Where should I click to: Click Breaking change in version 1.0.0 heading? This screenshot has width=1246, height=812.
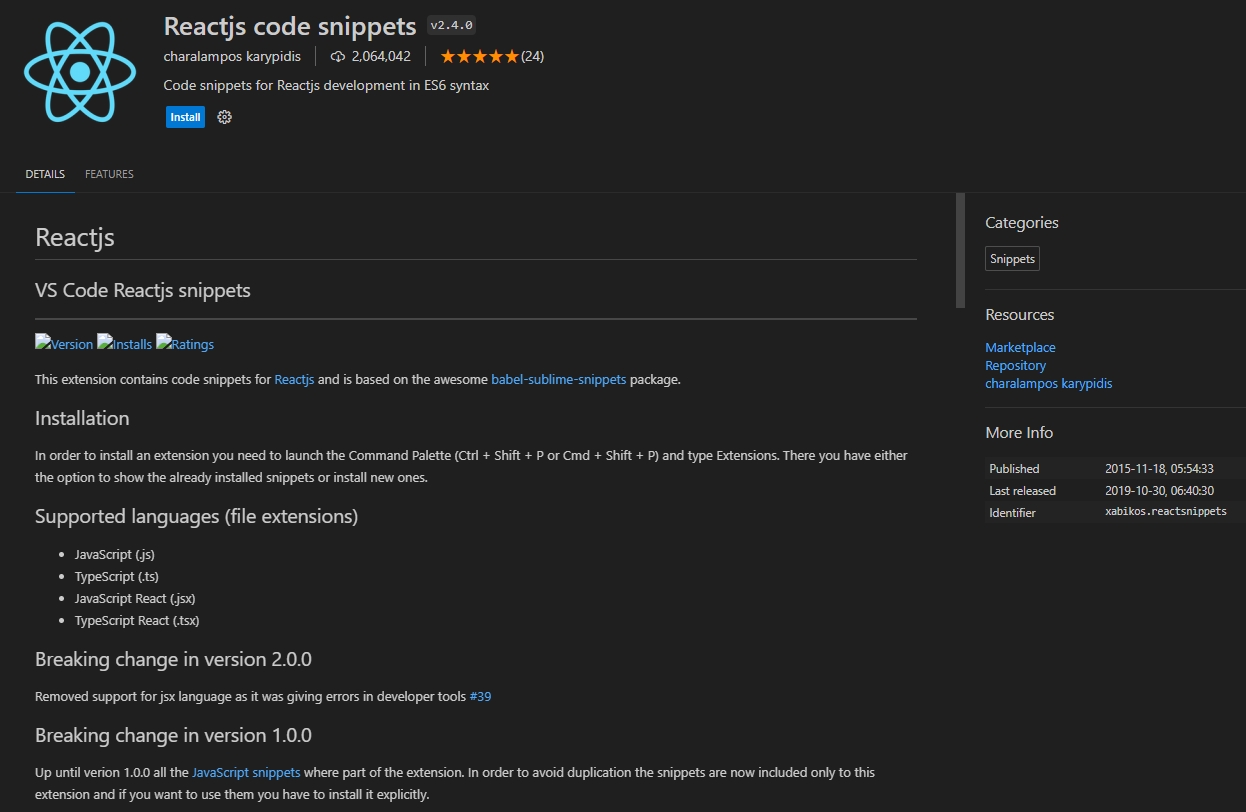[x=173, y=735]
